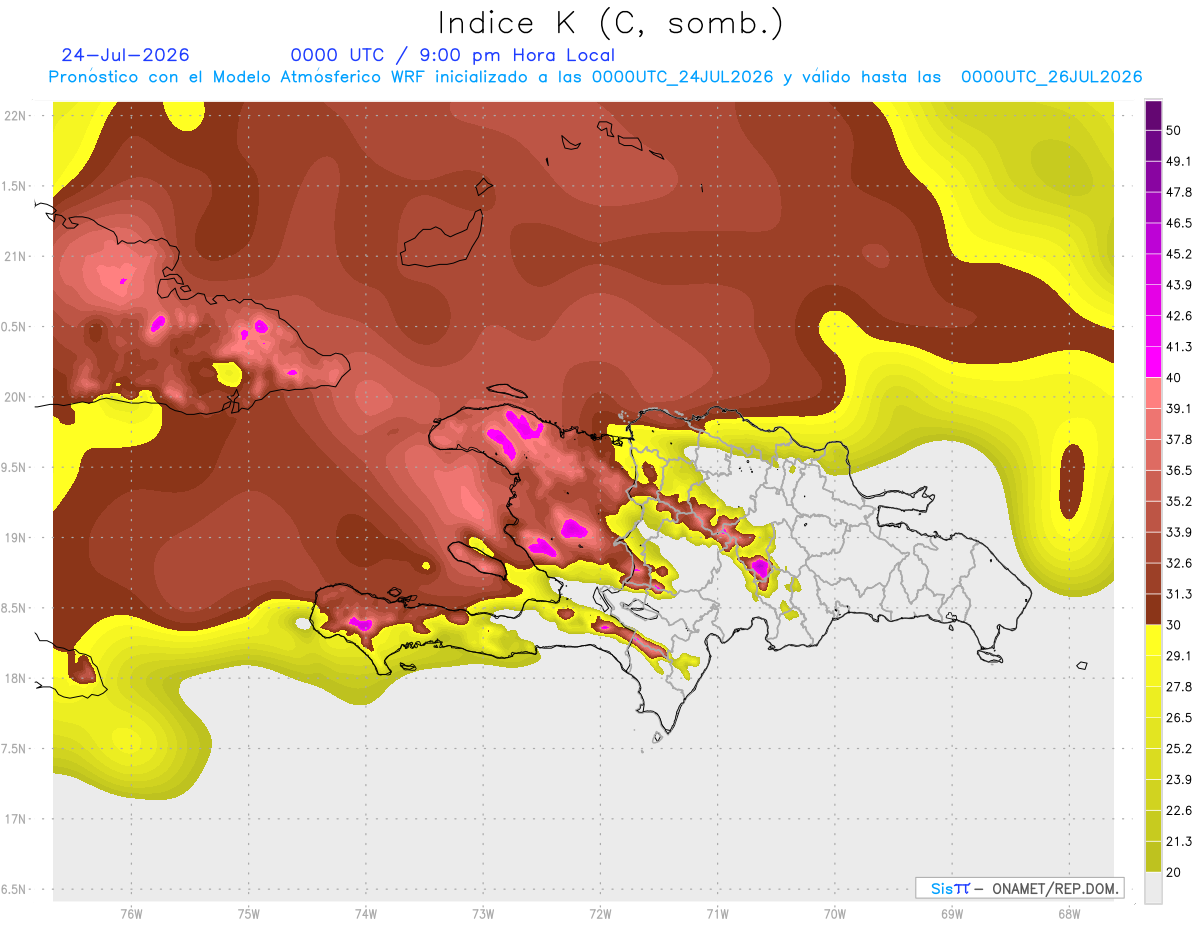Screen dimensions: 1200x927
Task: Click the "32.6" colorbar value
Action: click(x=1178, y=563)
